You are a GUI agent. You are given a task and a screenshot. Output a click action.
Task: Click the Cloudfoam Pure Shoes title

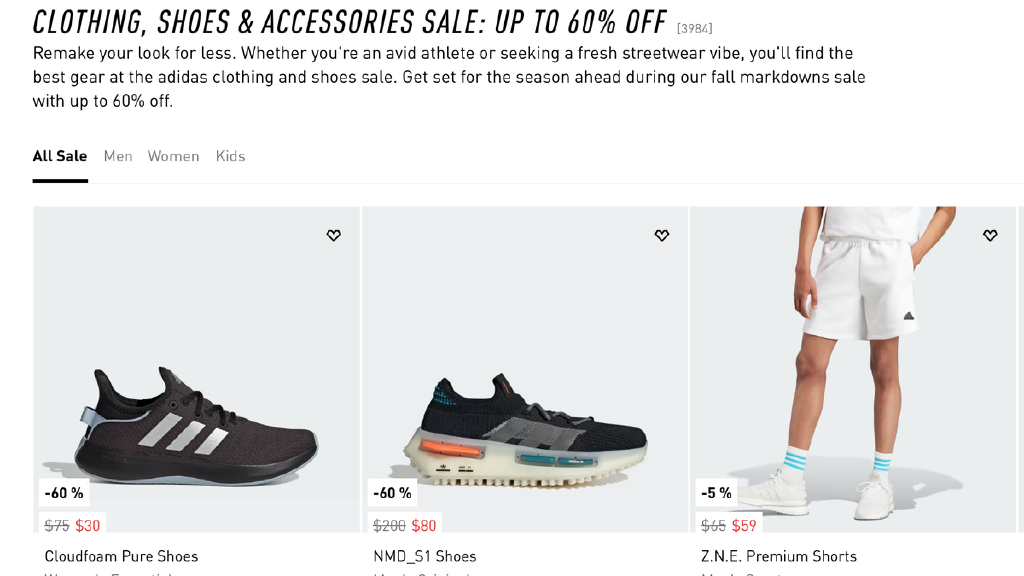(x=121, y=556)
